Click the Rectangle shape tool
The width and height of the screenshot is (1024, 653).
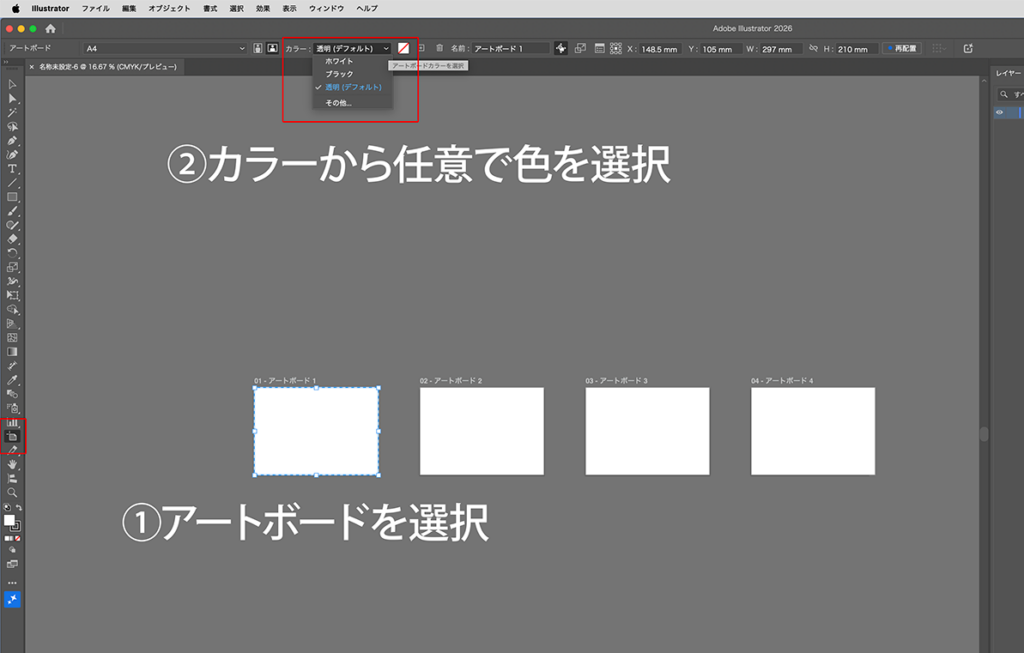click(13, 197)
